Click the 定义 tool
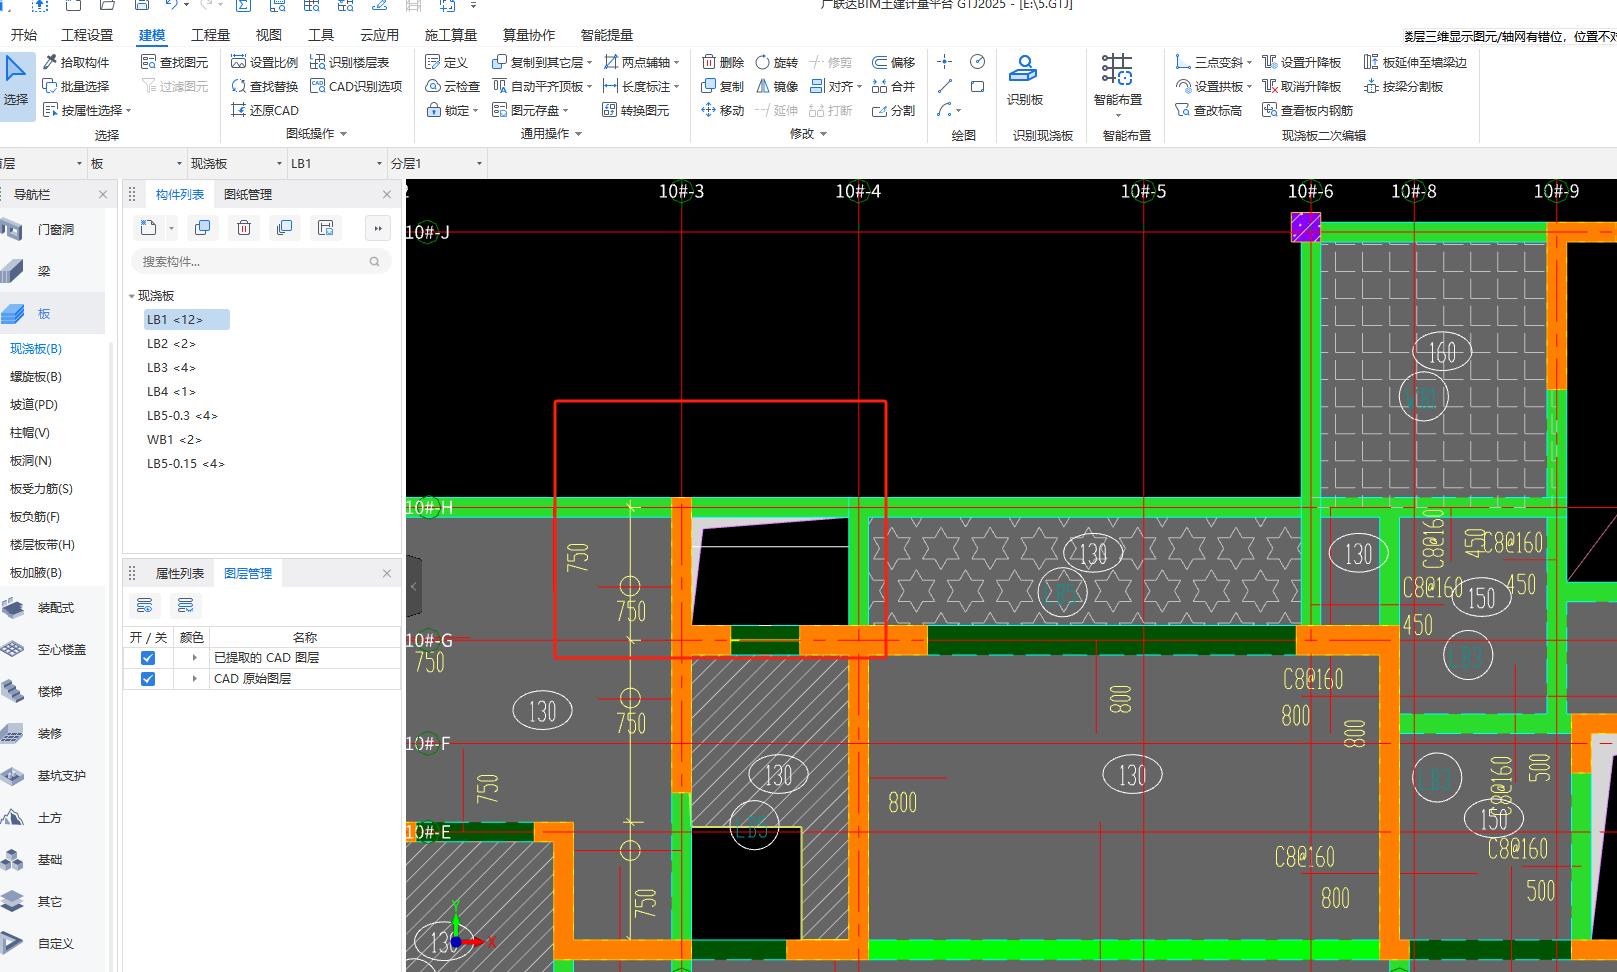Viewport: 1617px width, 972px height. pos(447,62)
